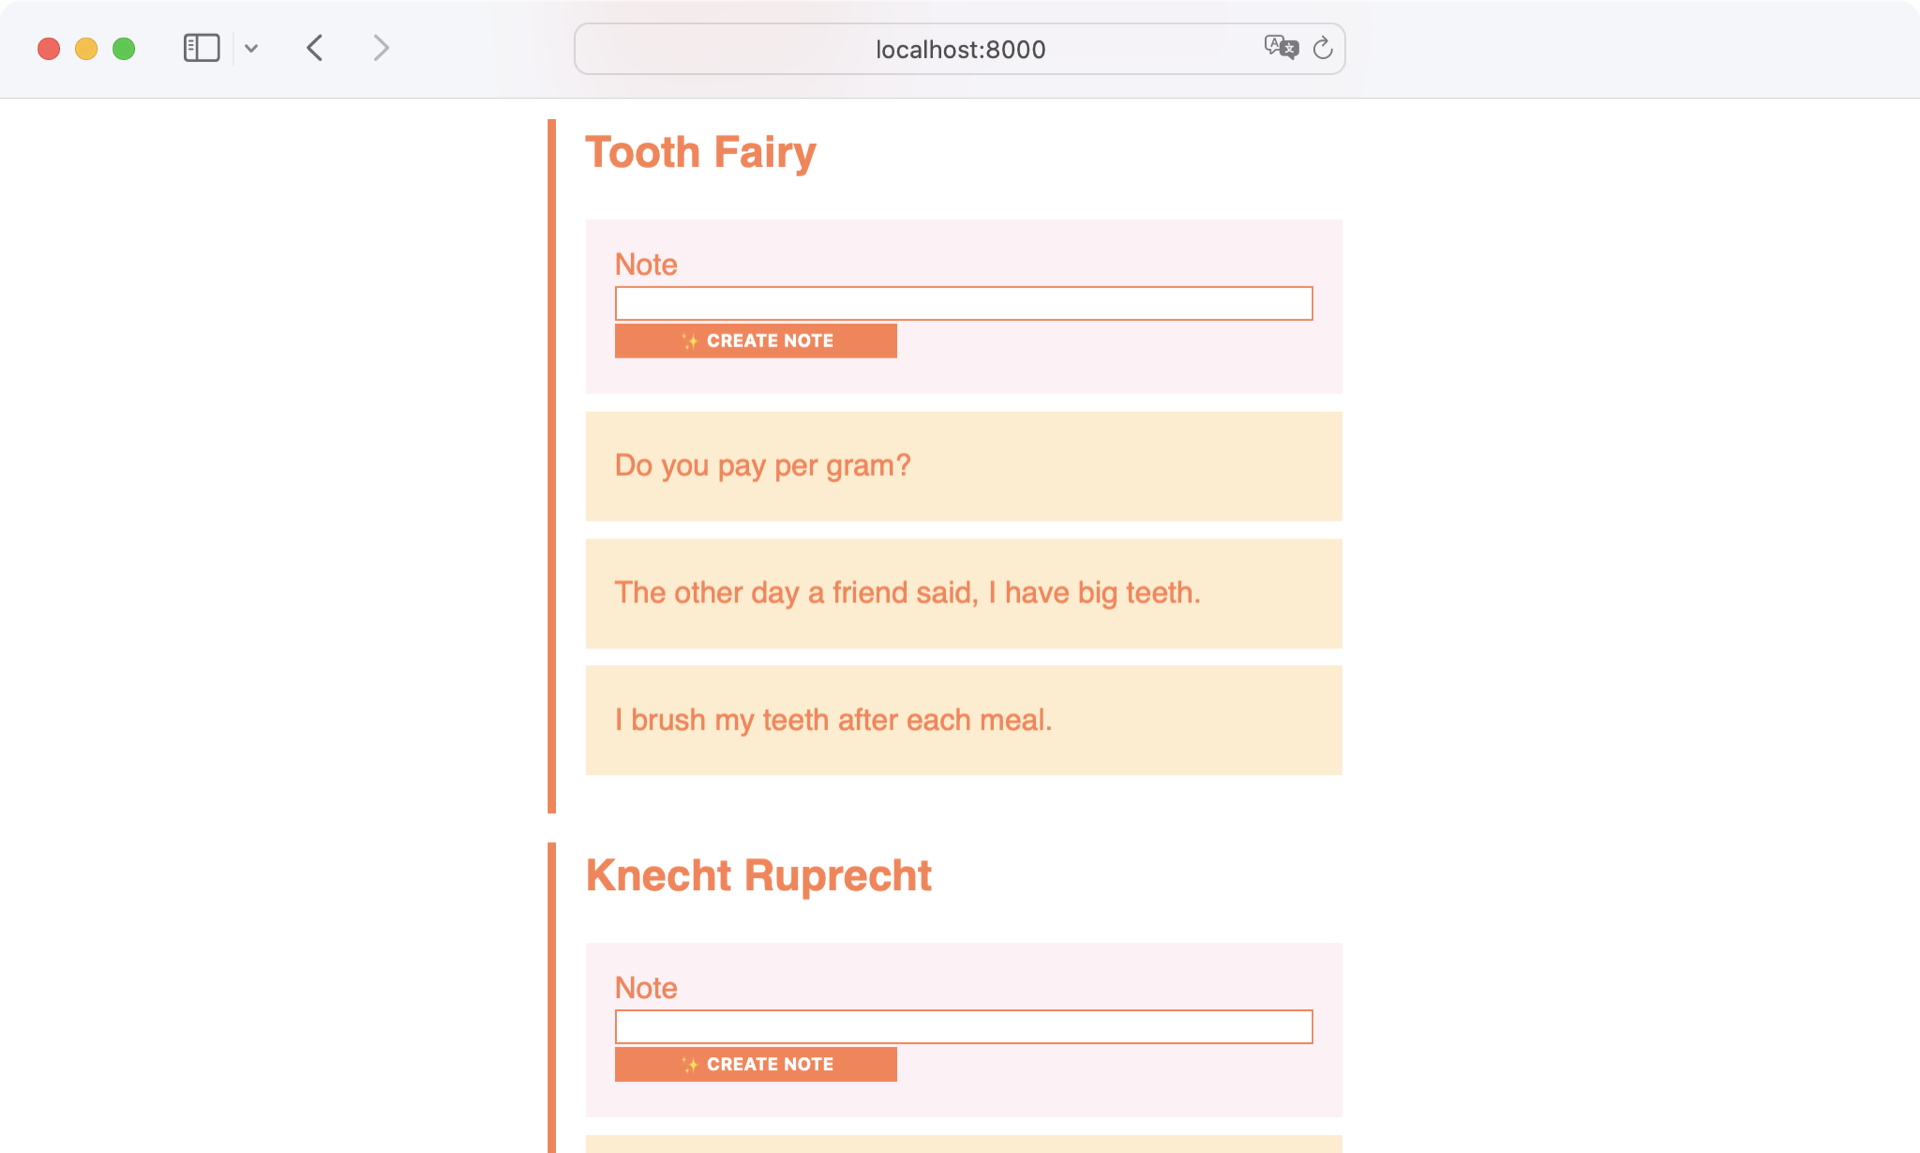Select the note saying Do you pay per gram?
Image resolution: width=1920 pixels, height=1153 pixels.
(x=963, y=466)
